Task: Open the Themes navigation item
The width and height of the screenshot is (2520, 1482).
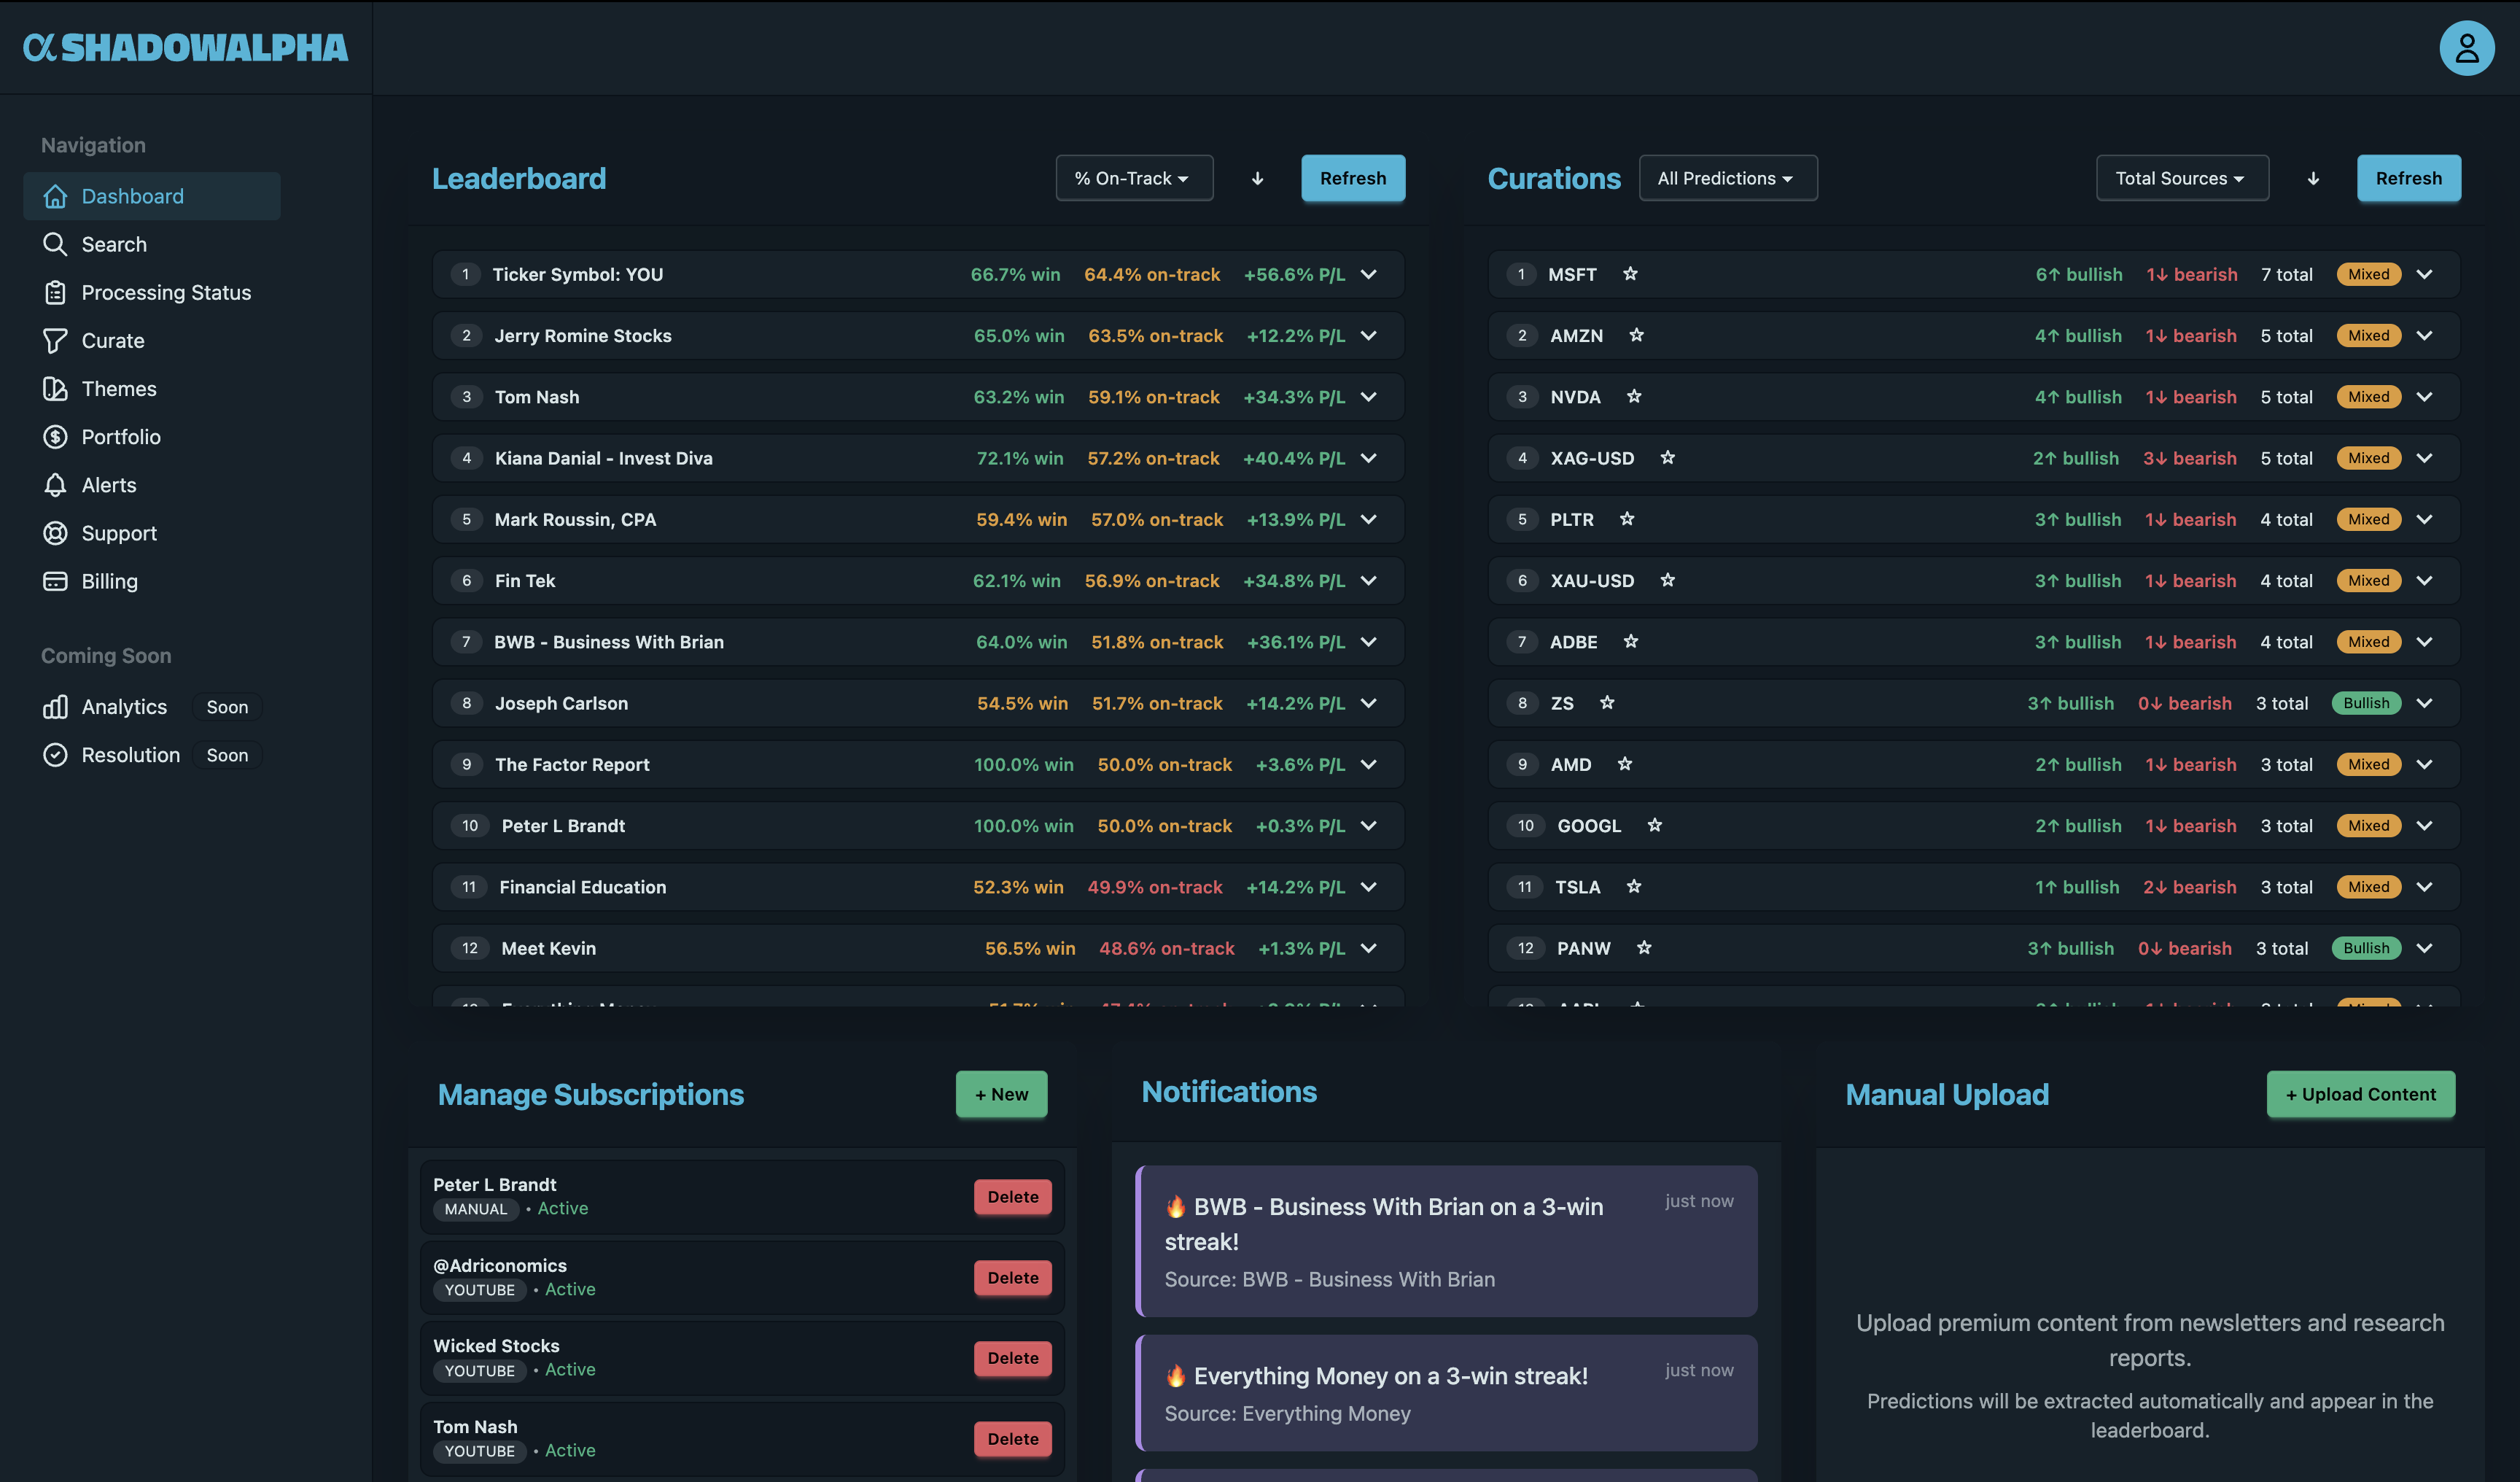Action: pyautogui.click(x=118, y=389)
